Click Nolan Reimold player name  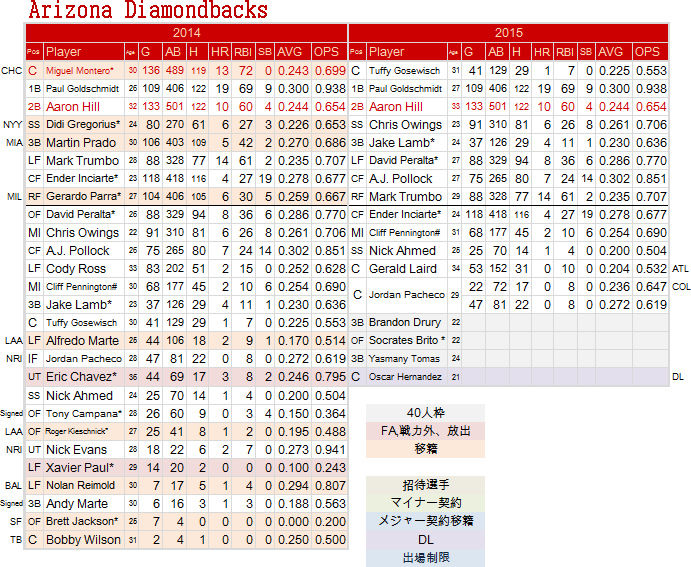tap(80, 485)
